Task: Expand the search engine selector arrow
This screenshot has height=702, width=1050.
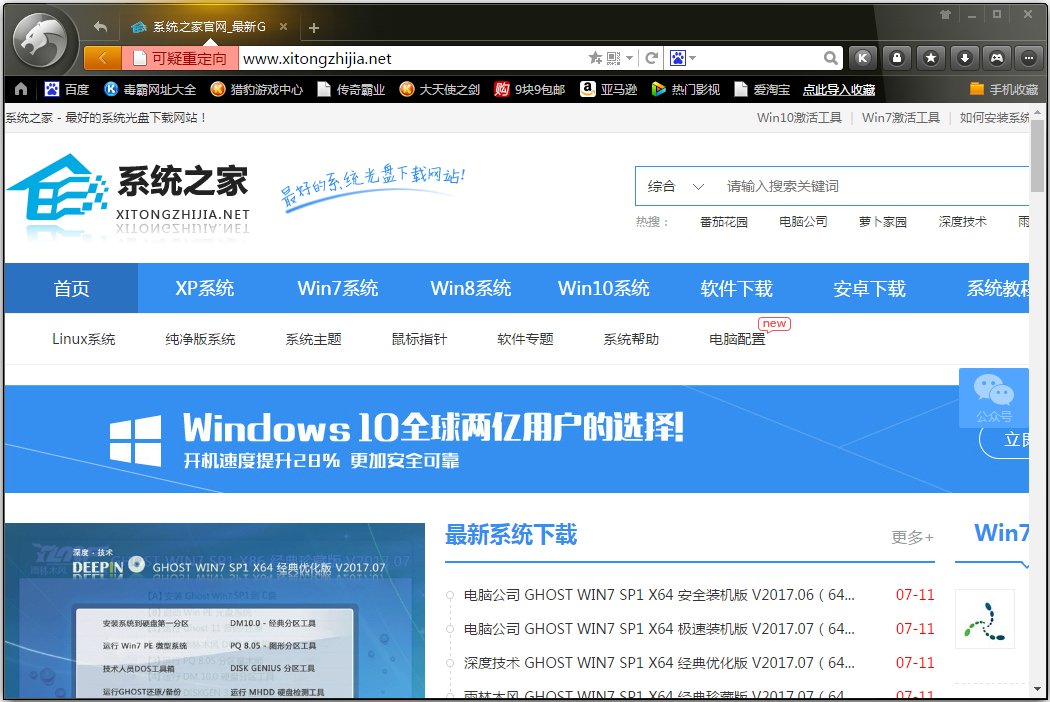Action: (x=692, y=58)
